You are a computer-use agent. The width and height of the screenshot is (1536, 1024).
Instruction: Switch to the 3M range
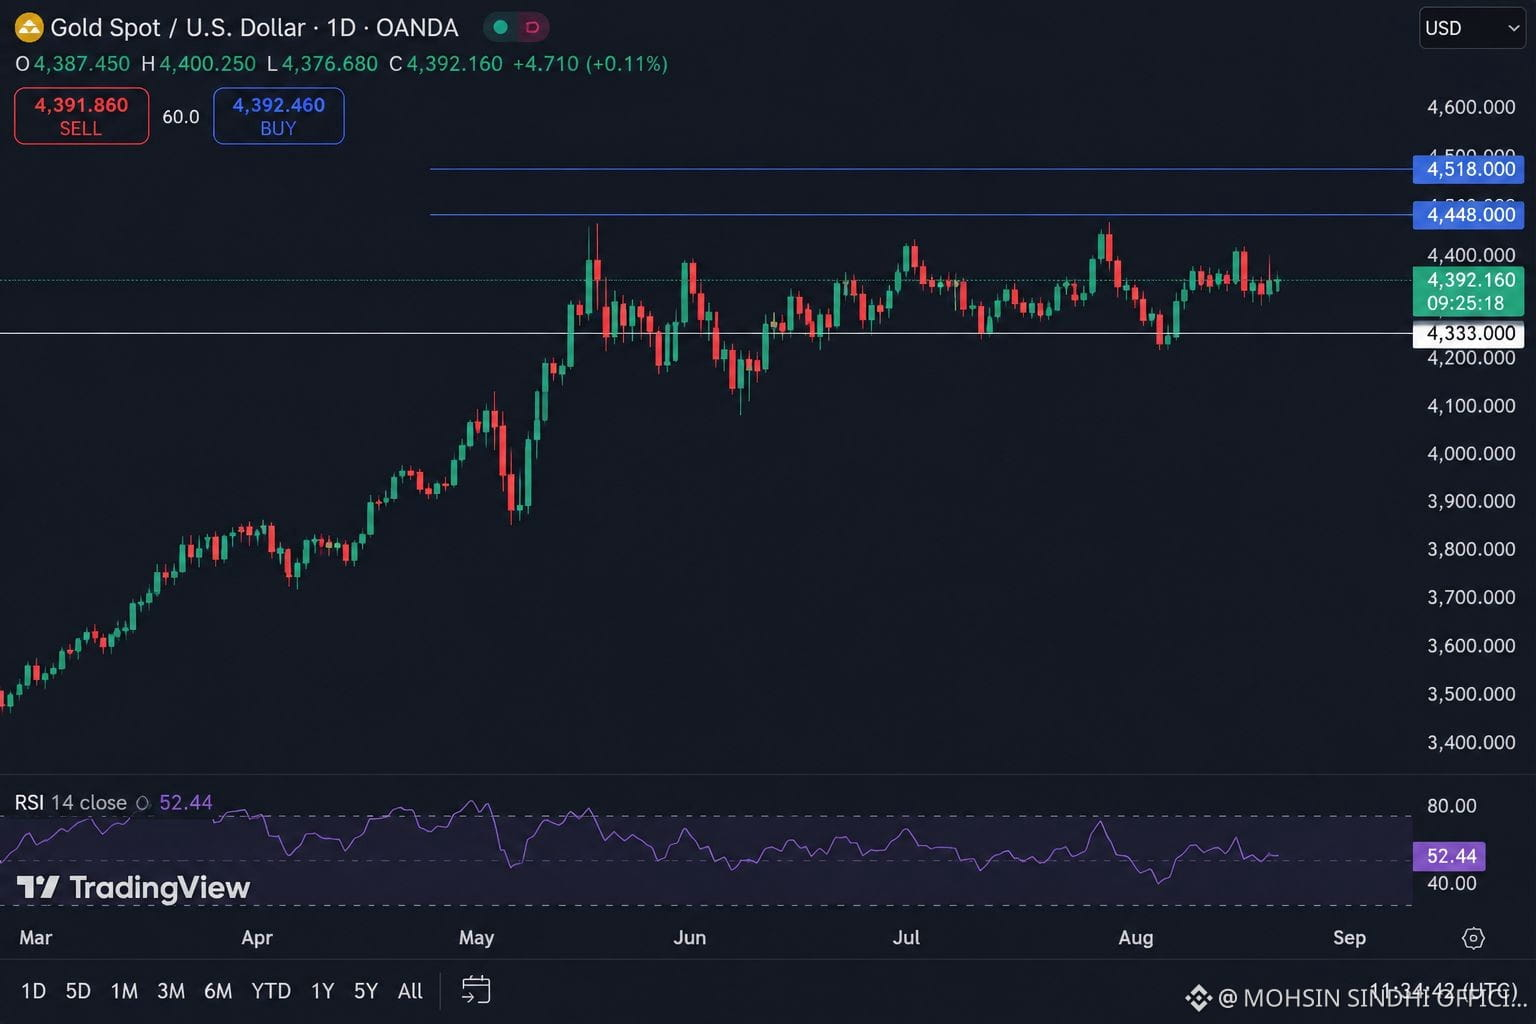pos(171,991)
